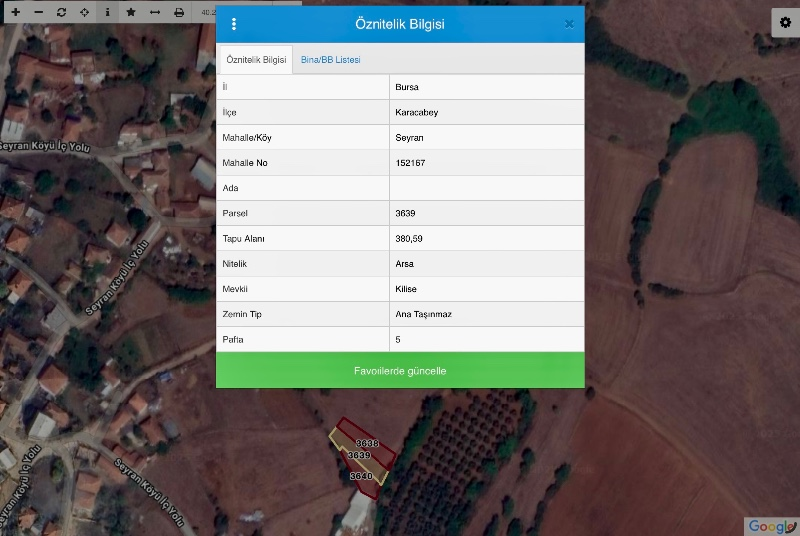
Task: Click the print icon in toolbar
Action: (179, 12)
